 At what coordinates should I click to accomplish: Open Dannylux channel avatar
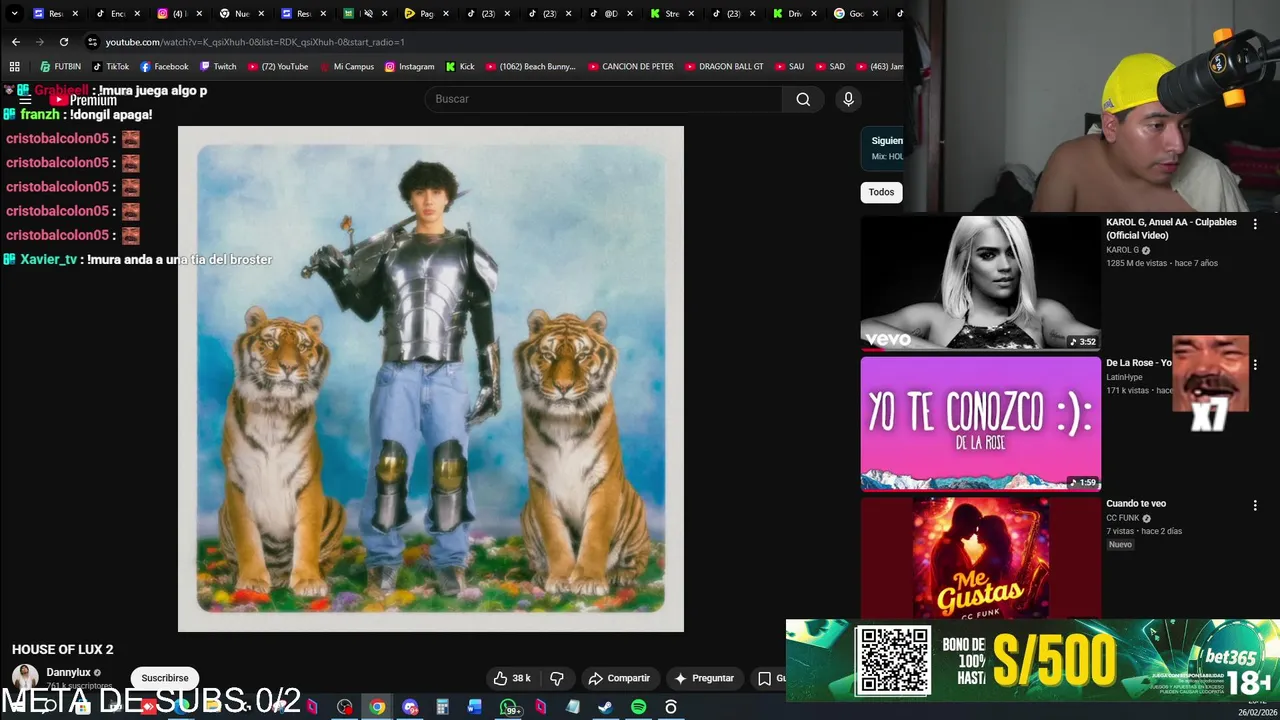point(25,677)
